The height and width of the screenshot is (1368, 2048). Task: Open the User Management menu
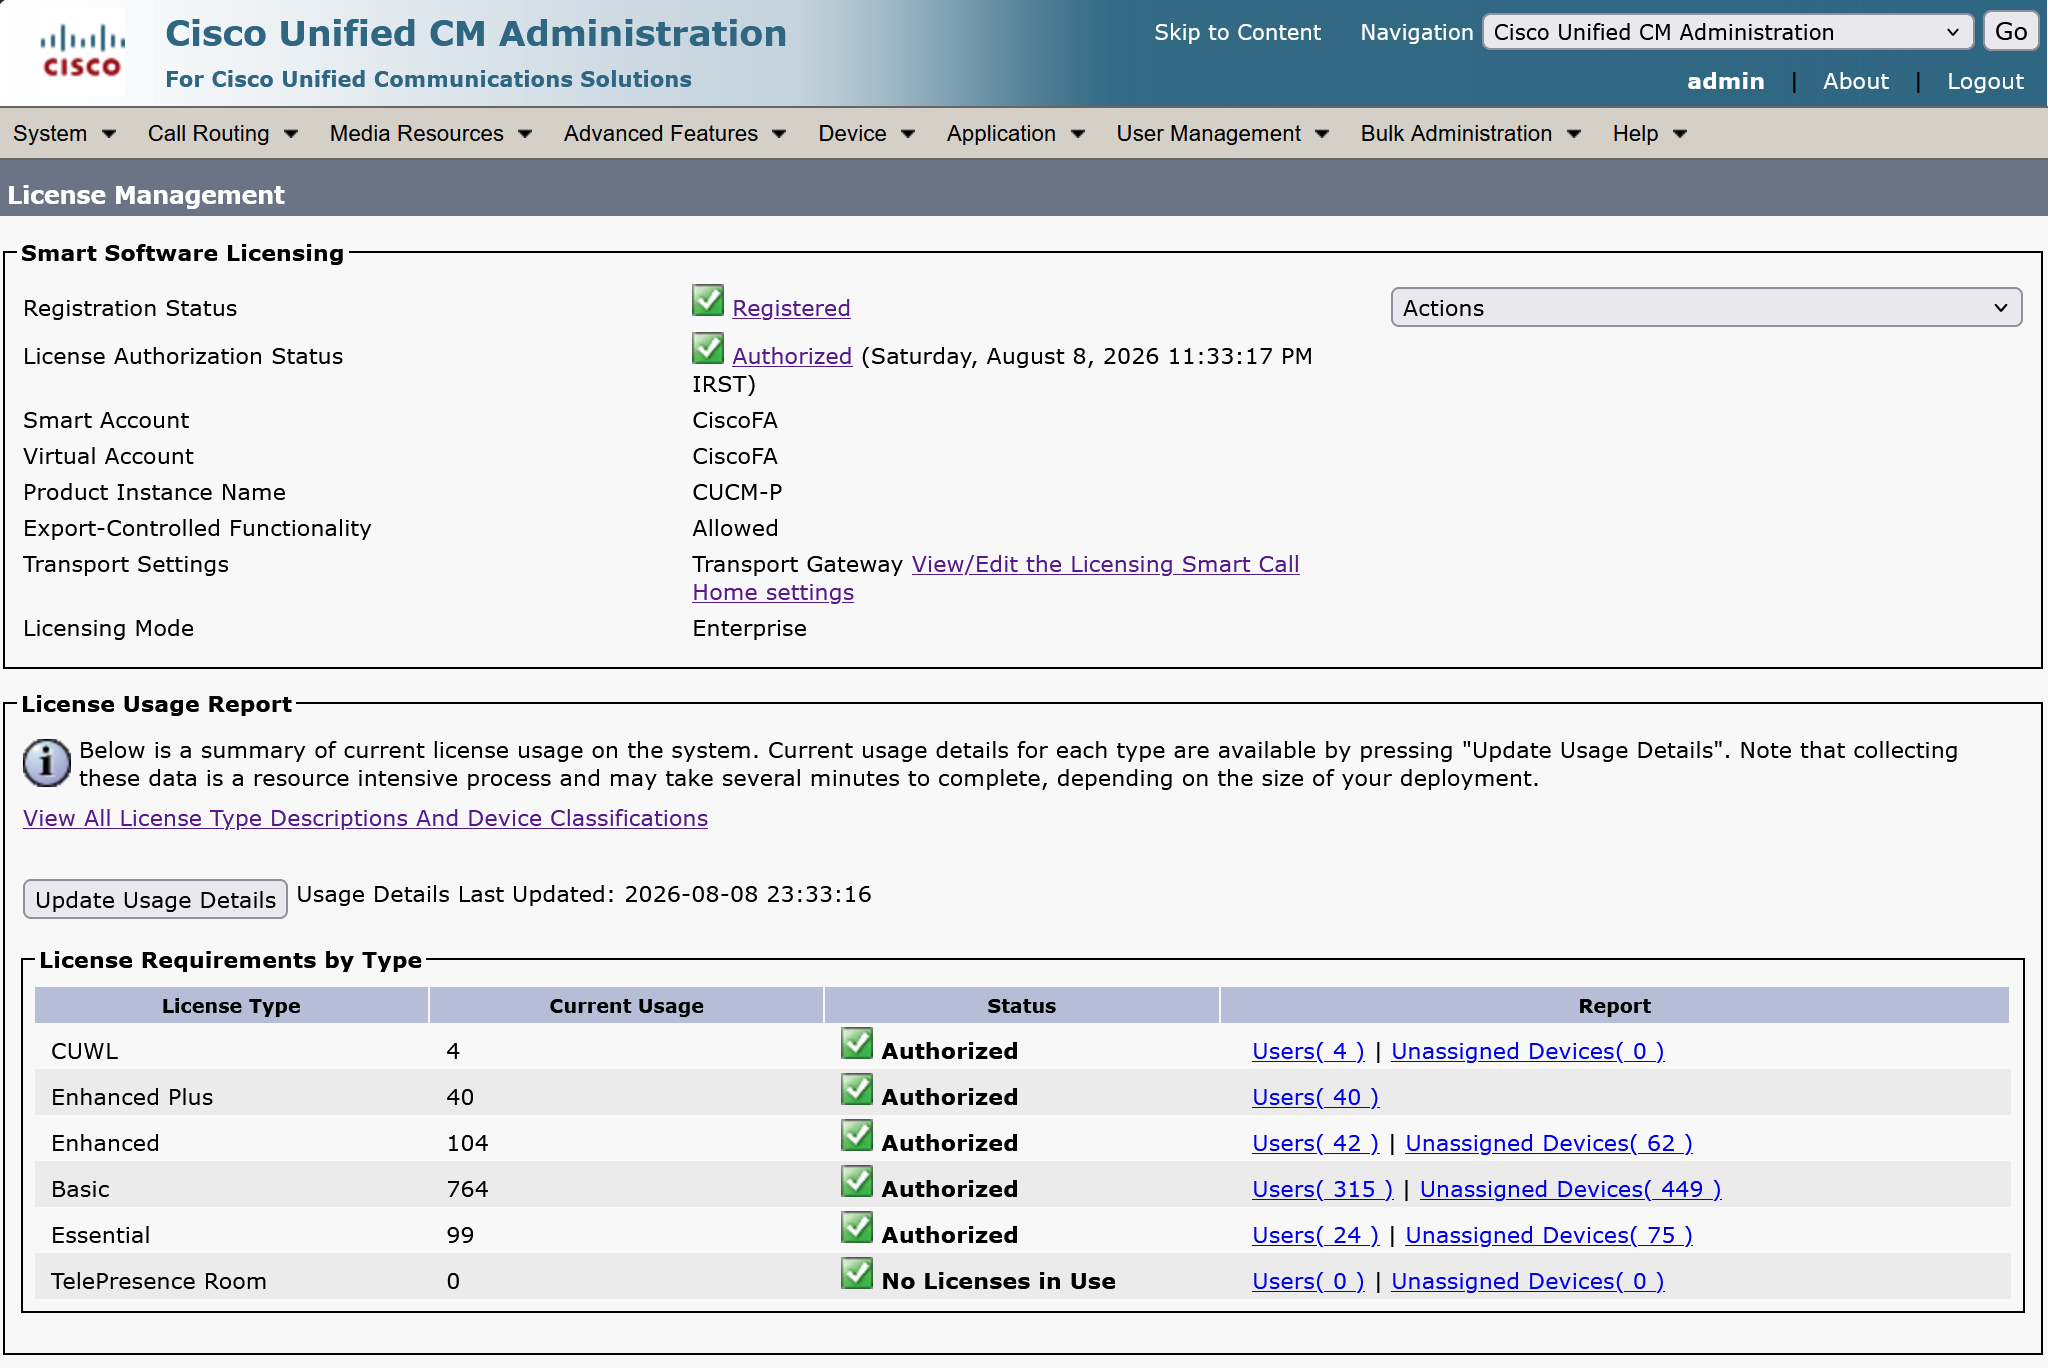(1223, 134)
